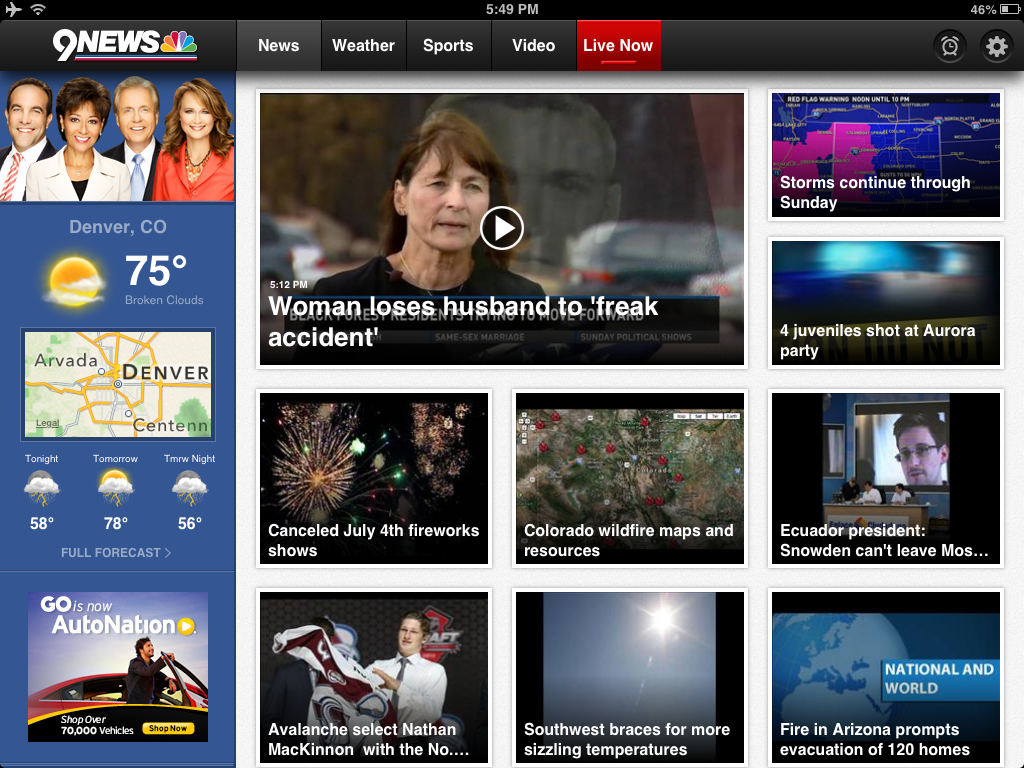
Task: Open Storms continue through Sunday story
Action: 886,155
